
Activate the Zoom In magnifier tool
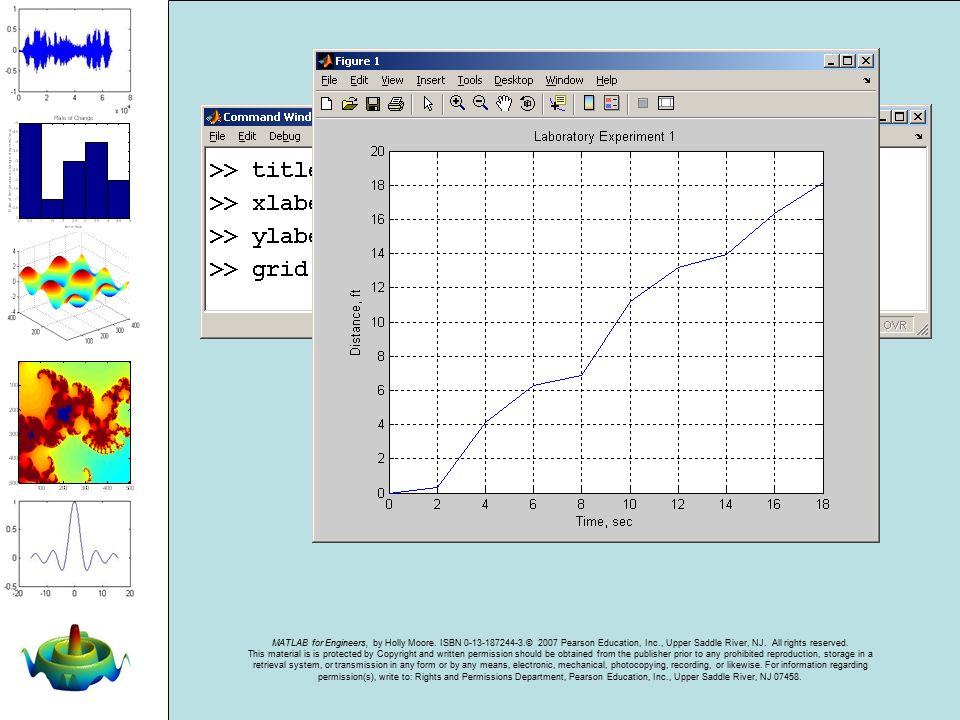click(x=457, y=103)
